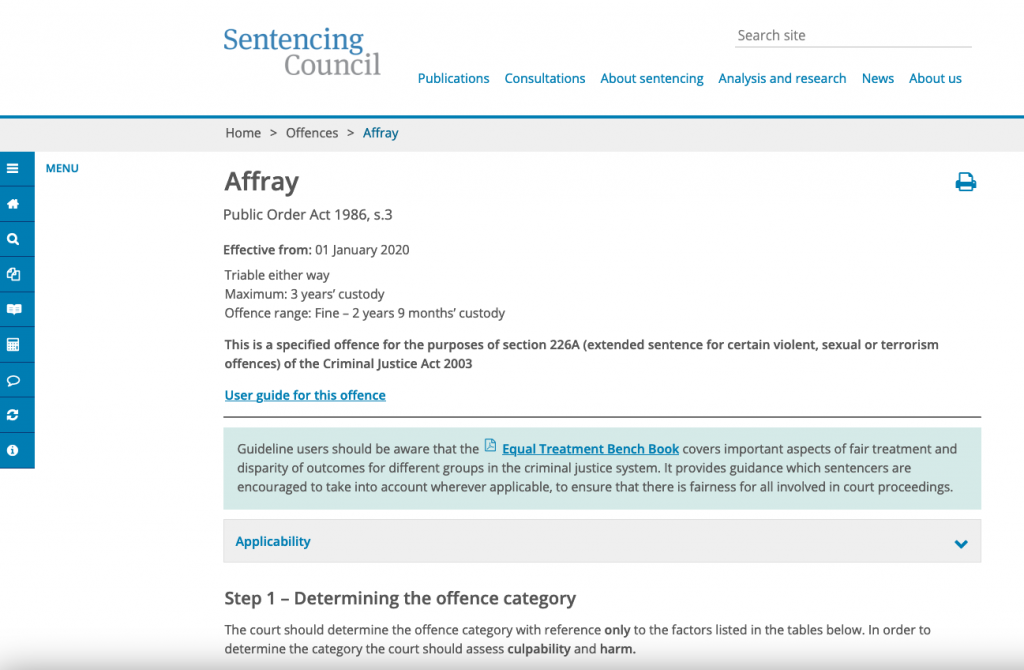The width and height of the screenshot is (1024, 670).
Task: Click the copy documents icon in sidebar
Action: pyautogui.click(x=13, y=274)
